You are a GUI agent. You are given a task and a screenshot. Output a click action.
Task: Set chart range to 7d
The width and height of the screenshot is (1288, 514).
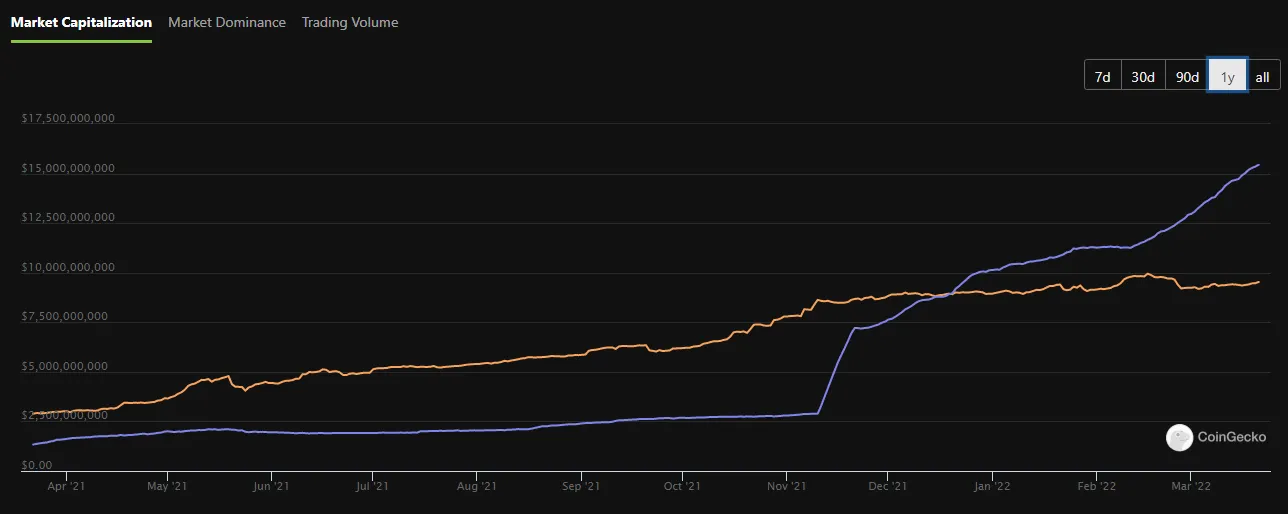click(x=1102, y=76)
